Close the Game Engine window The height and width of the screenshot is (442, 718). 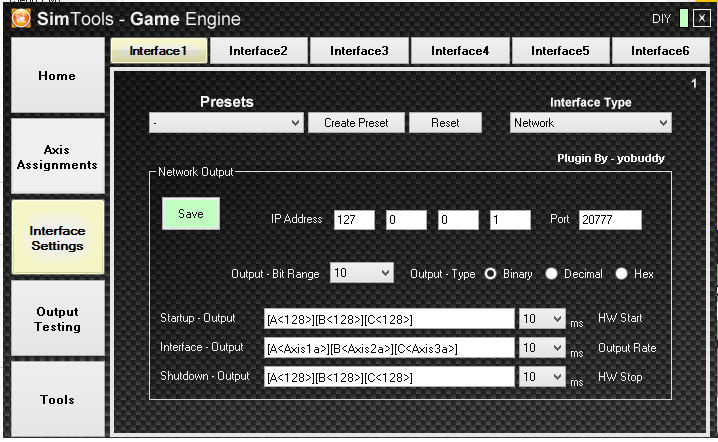pos(702,18)
